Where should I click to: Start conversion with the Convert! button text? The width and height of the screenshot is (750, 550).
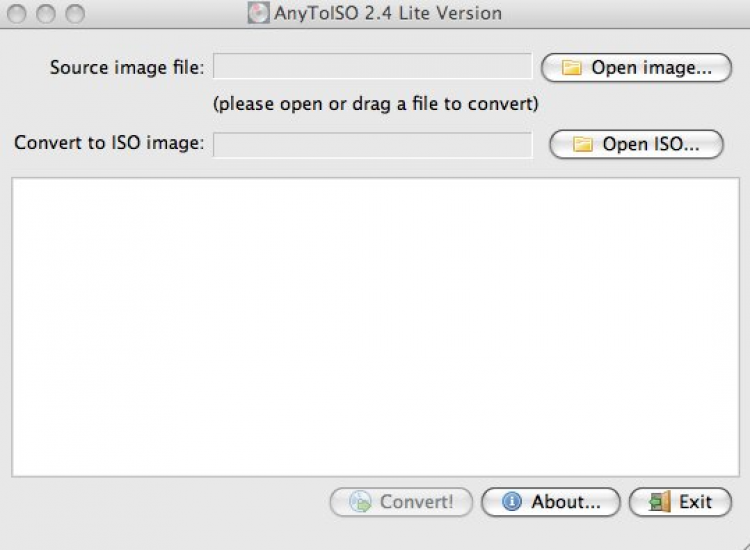(416, 502)
